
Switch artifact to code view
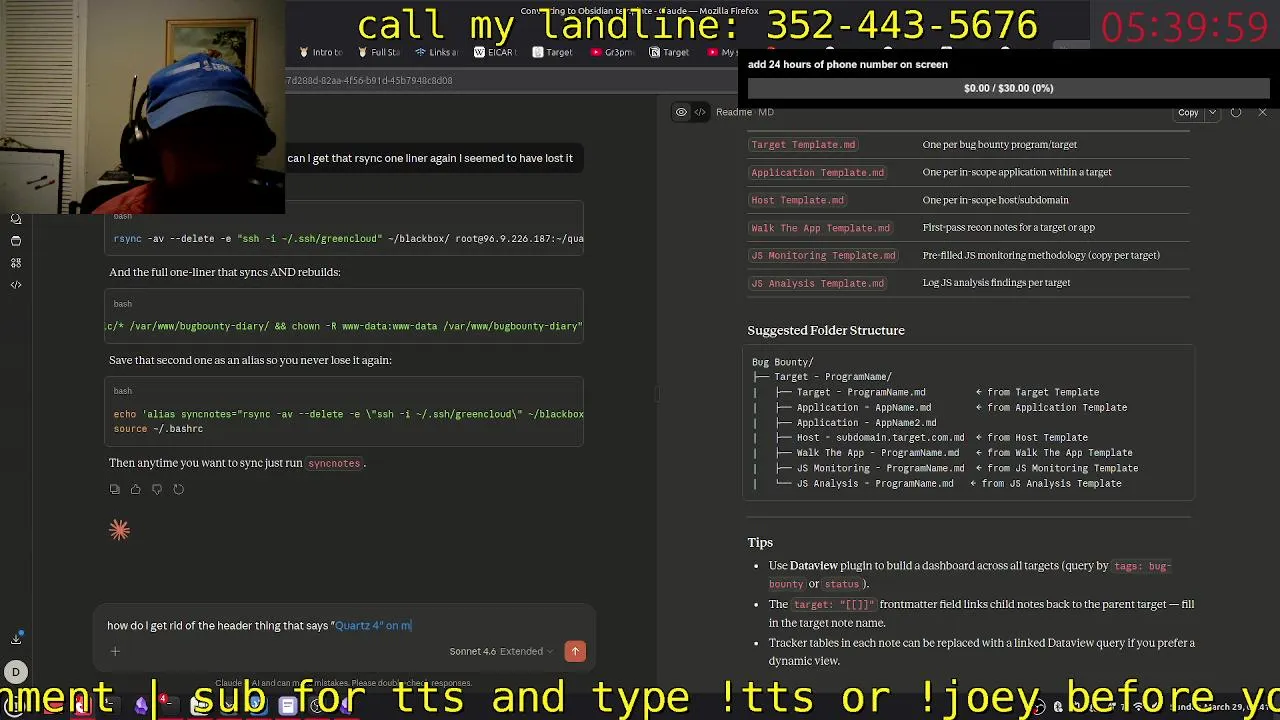coord(700,112)
